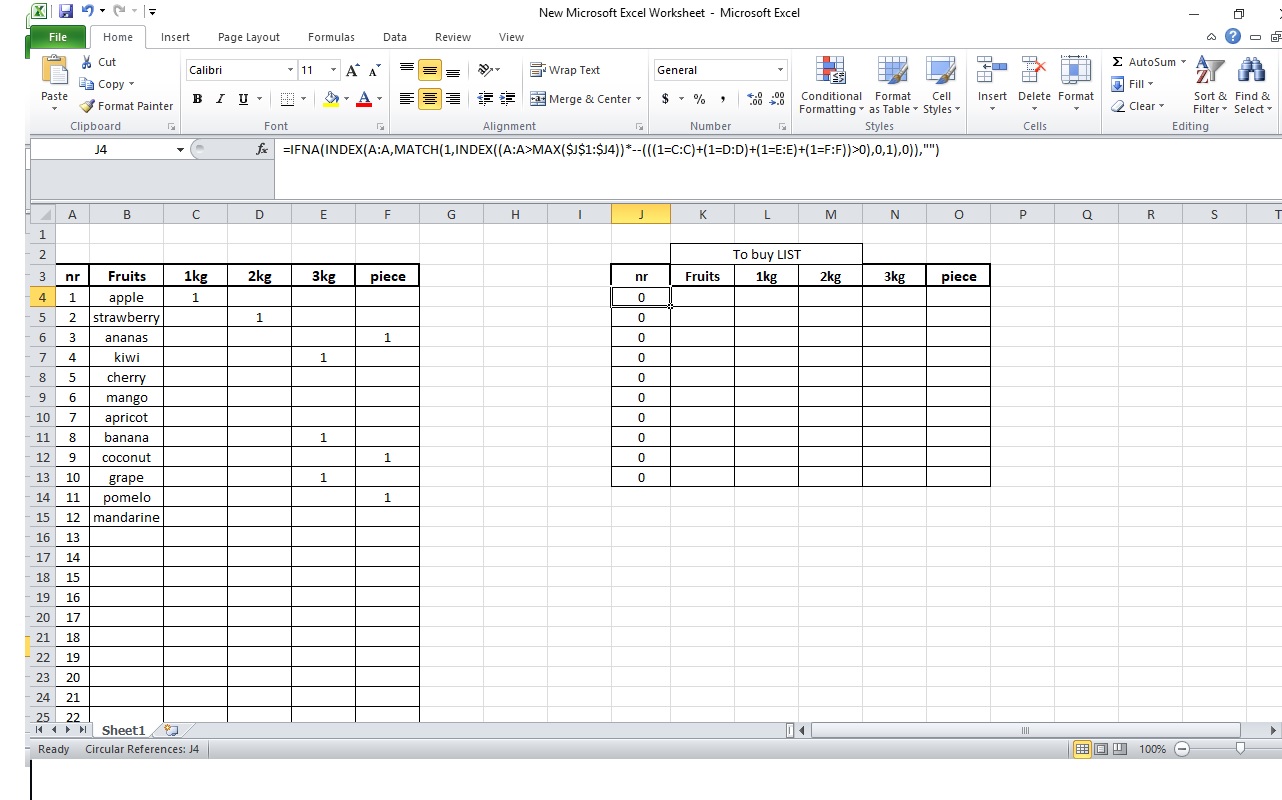Open the General number format dropdown
This screenshot has height=800, width=1282.
tap(779, 70)
